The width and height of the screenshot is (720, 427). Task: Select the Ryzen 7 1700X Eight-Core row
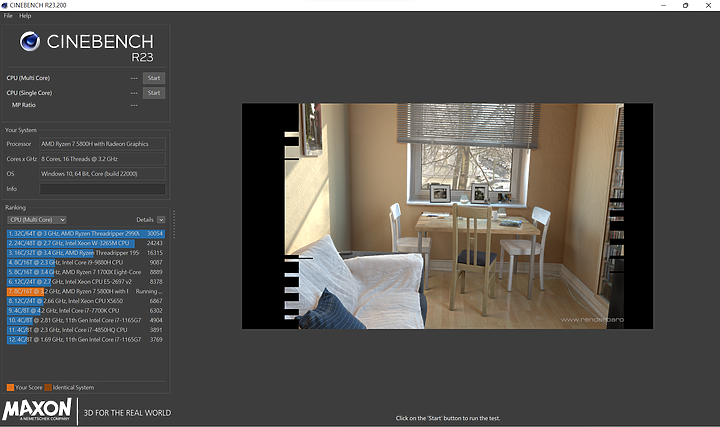coord(85,272)
